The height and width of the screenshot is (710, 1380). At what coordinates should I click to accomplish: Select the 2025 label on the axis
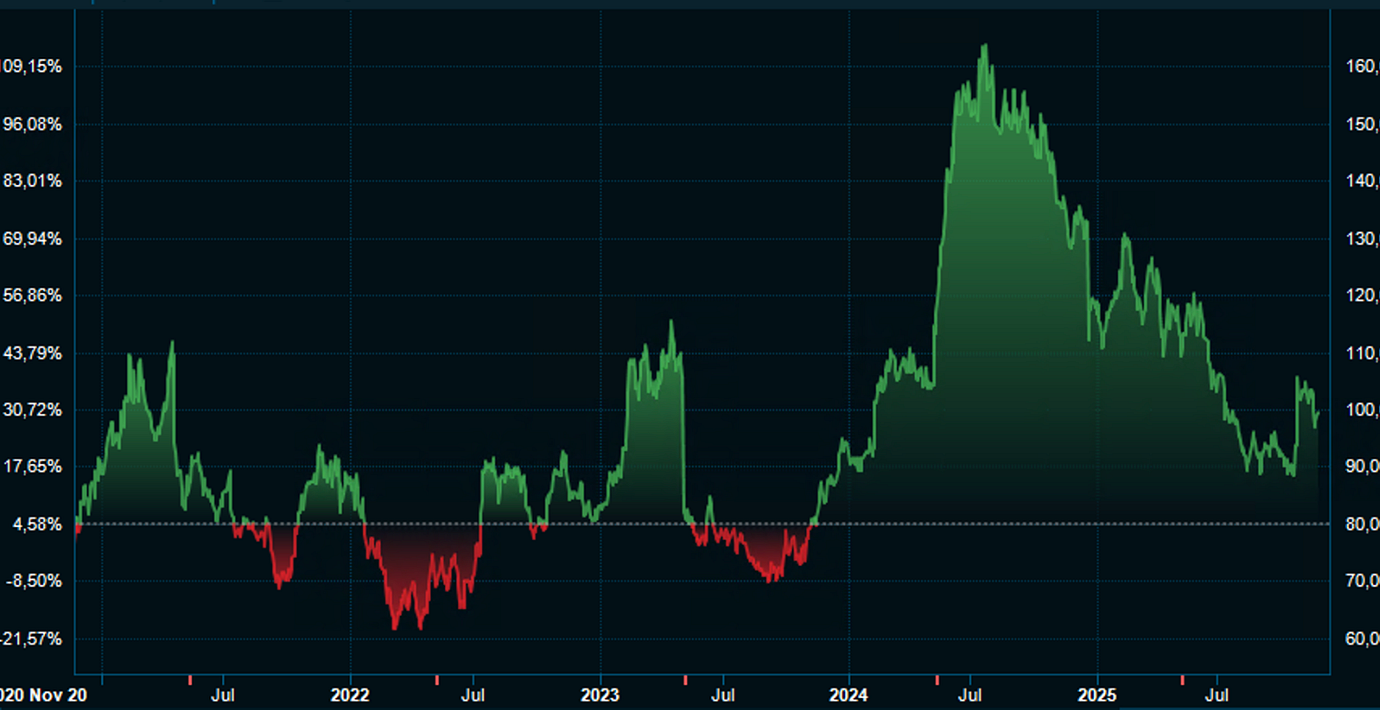pyautogui.click(x=1096, y=694)
